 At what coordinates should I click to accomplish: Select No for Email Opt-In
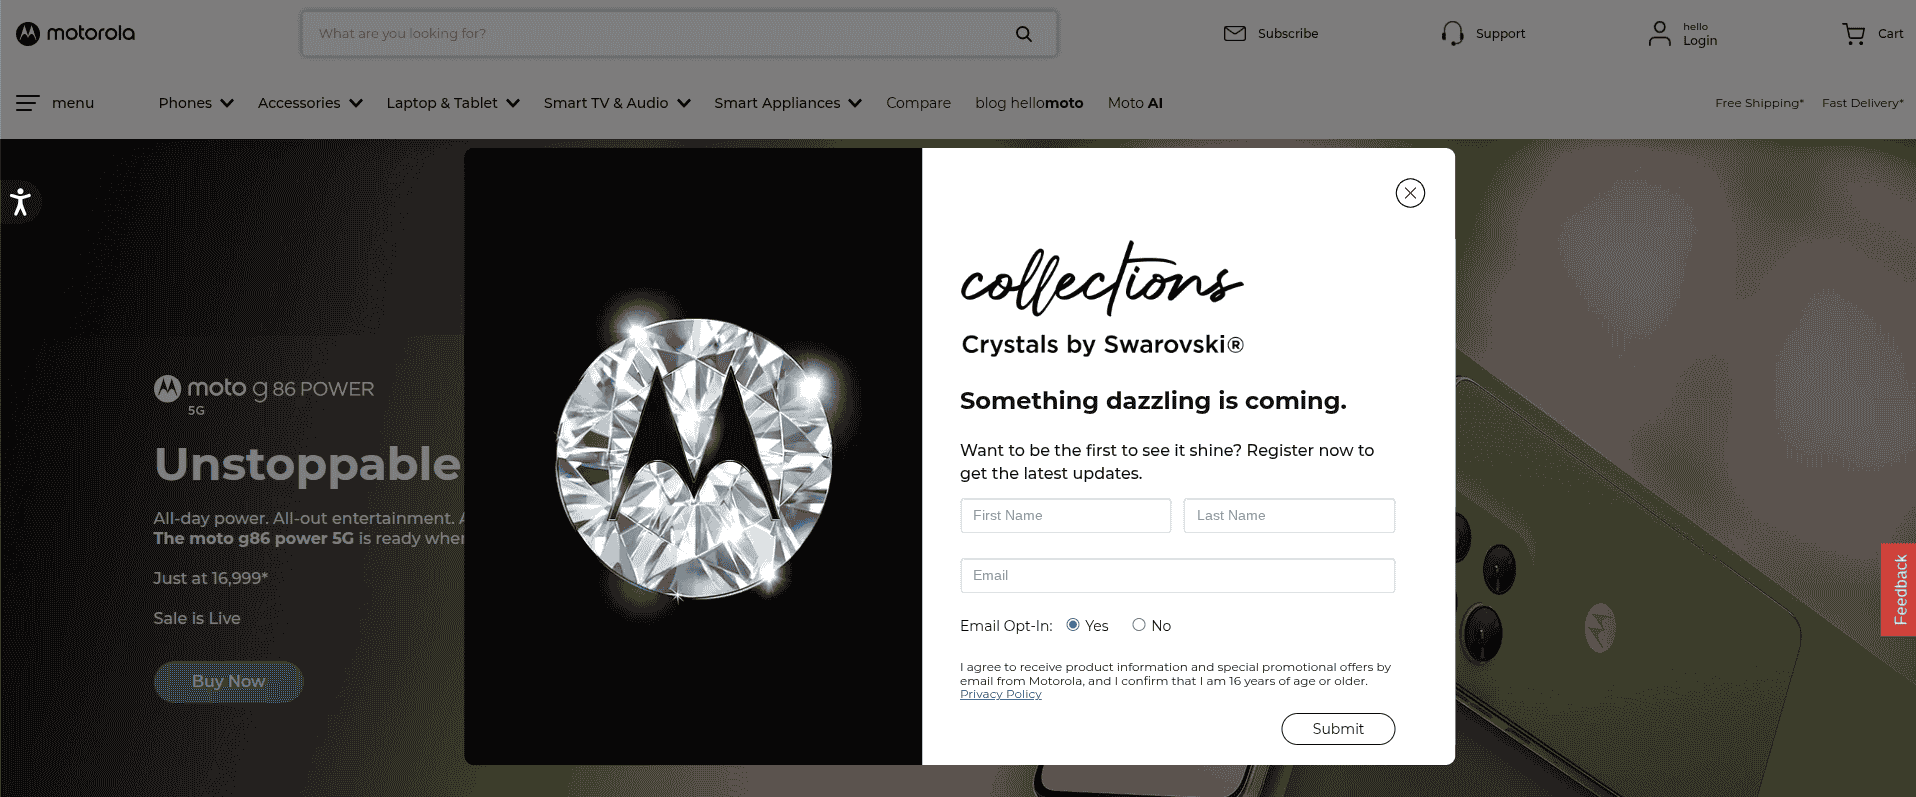[1139, 625]
